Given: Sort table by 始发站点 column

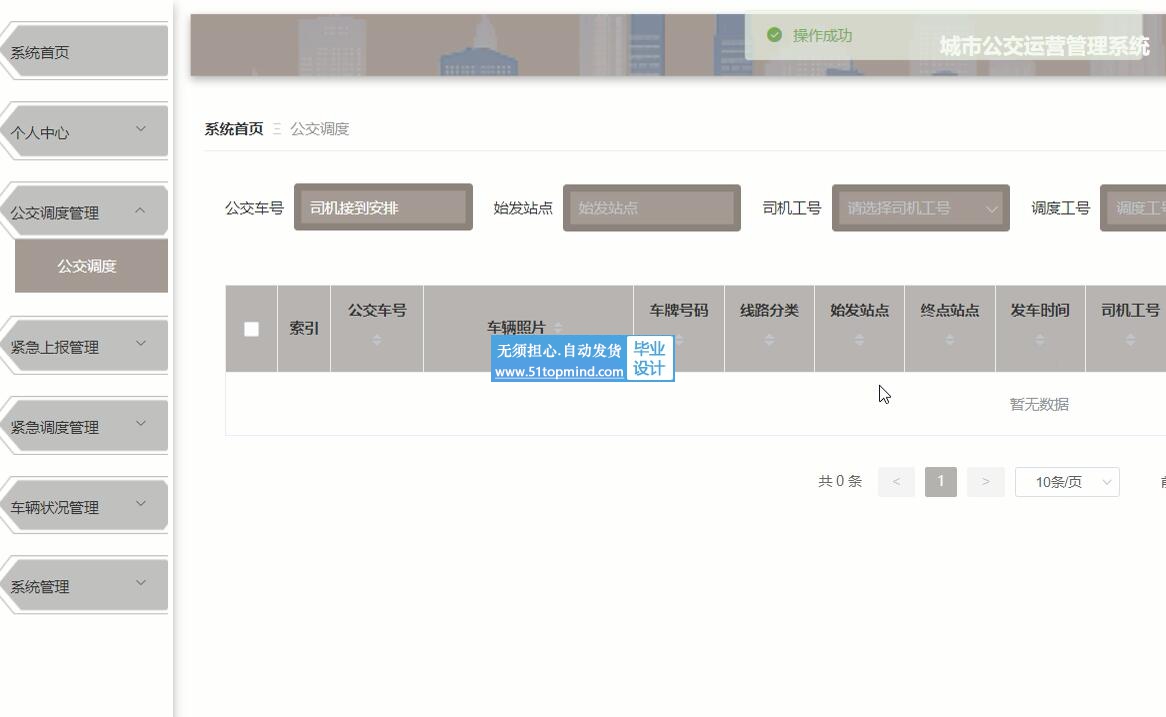Looking at the screenshot, I should coord(860,340).
